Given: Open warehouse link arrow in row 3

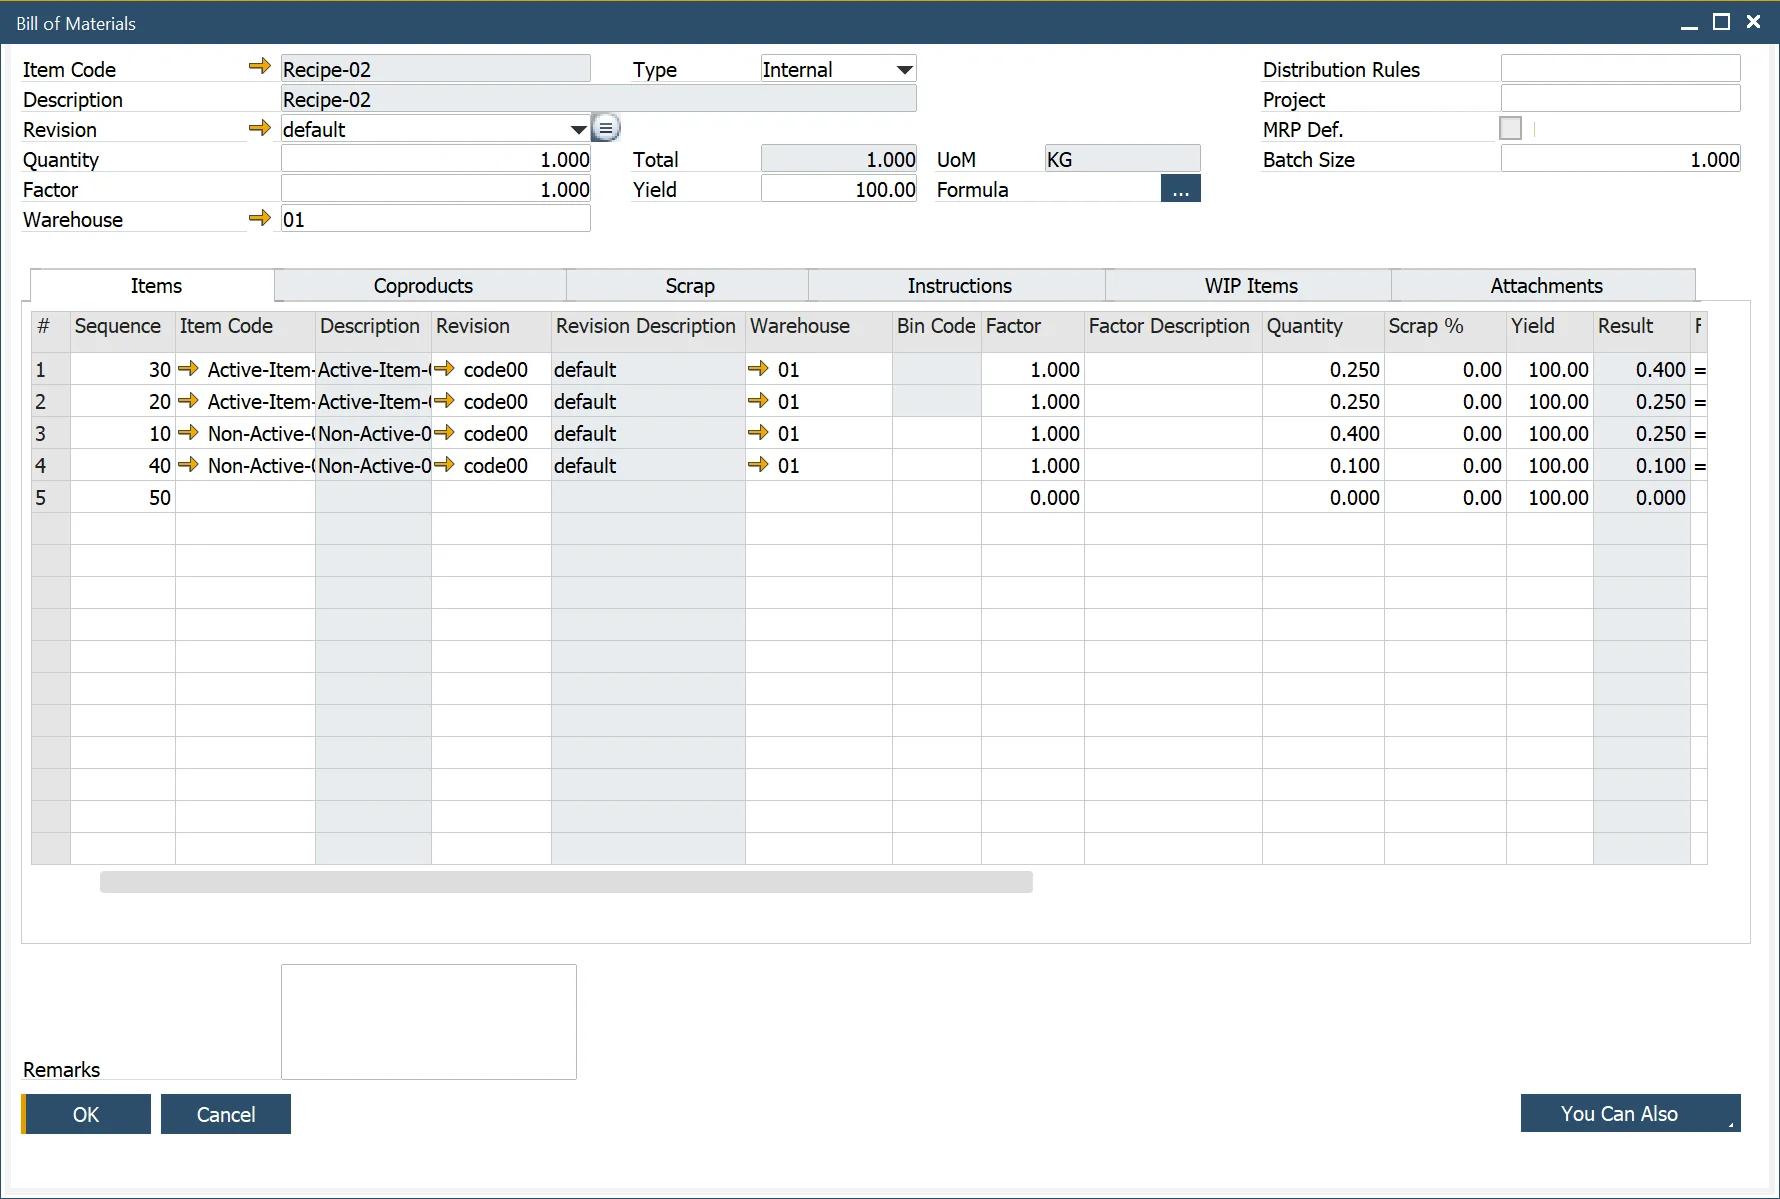Looking at the screenshot, I should click(x=758, y=433).
